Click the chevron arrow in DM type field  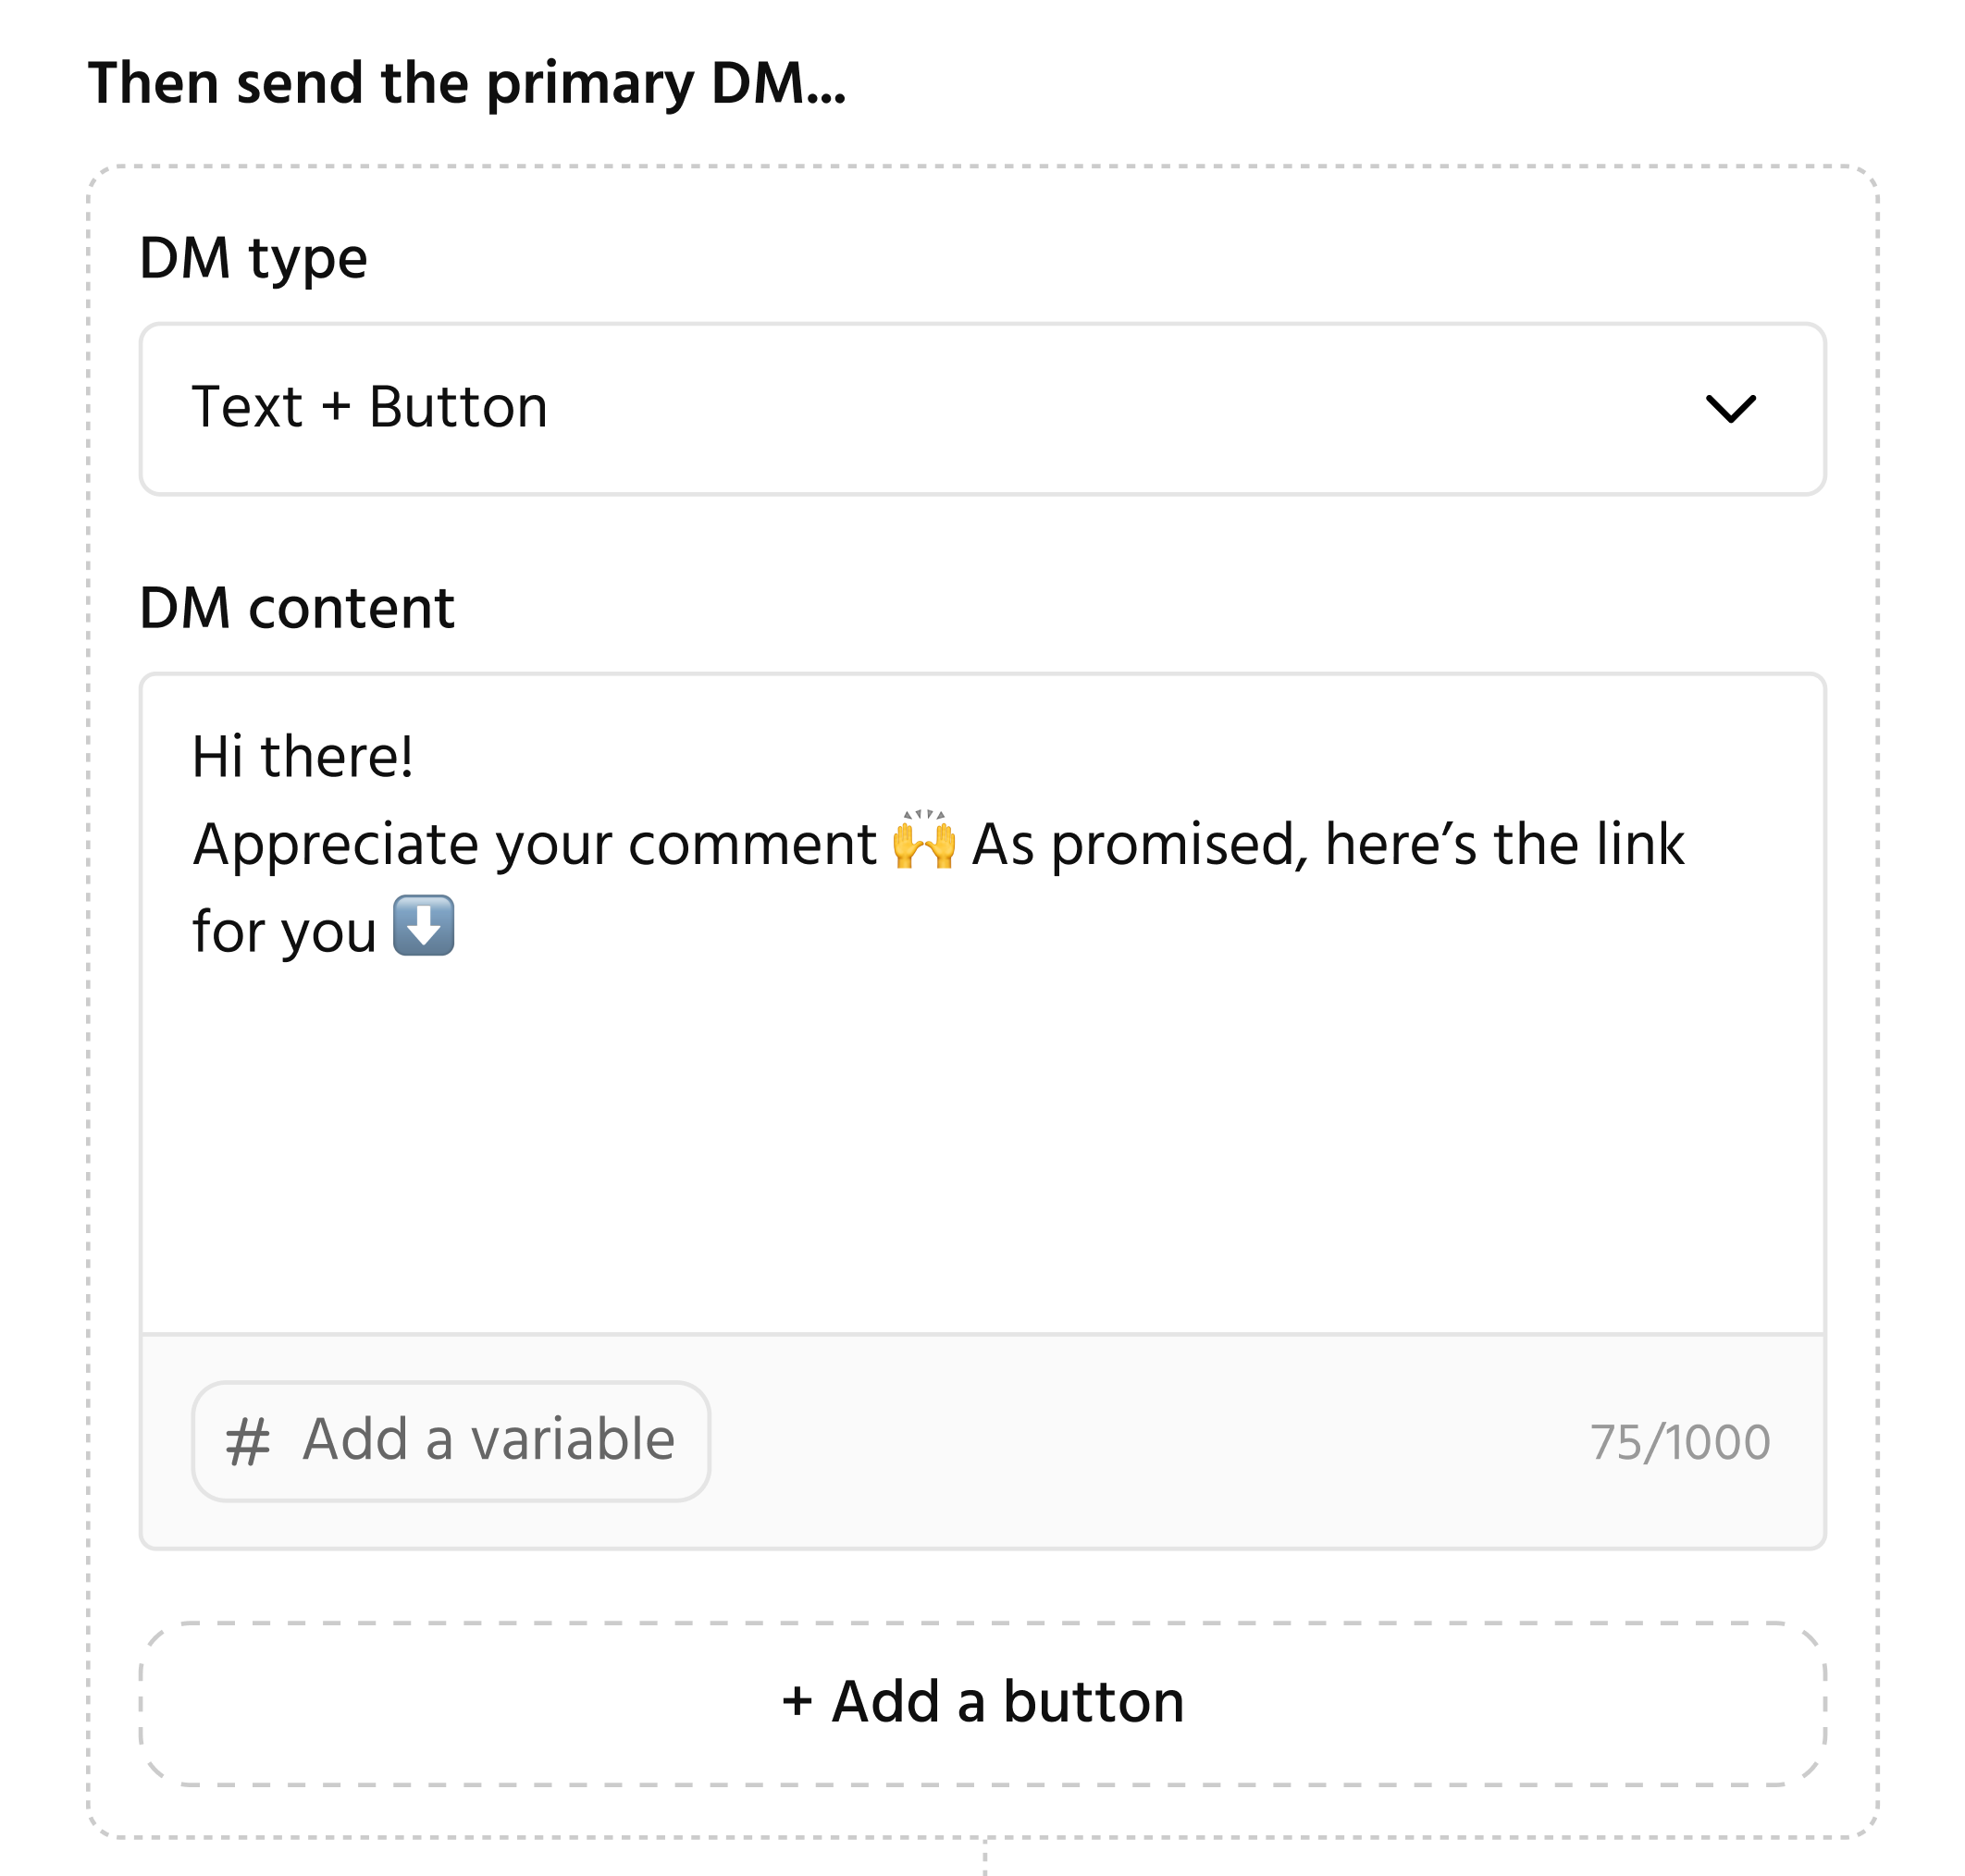point(1729,408)
